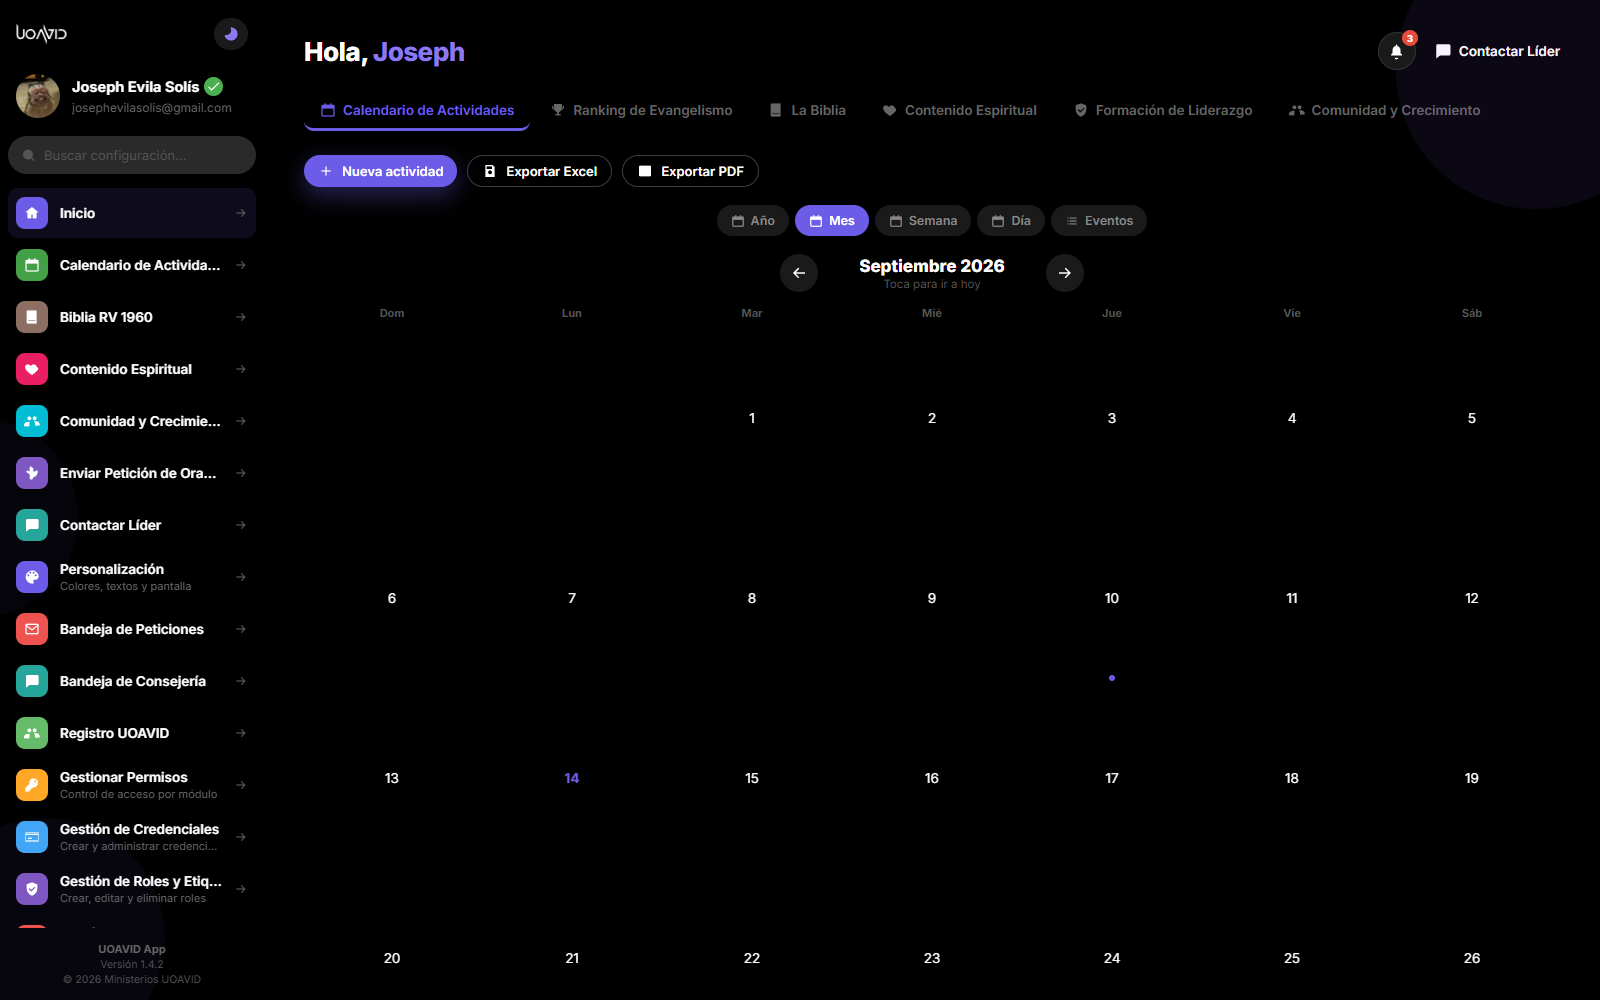Open the Calendario de Actividades sidebar icon

(32, 265)
